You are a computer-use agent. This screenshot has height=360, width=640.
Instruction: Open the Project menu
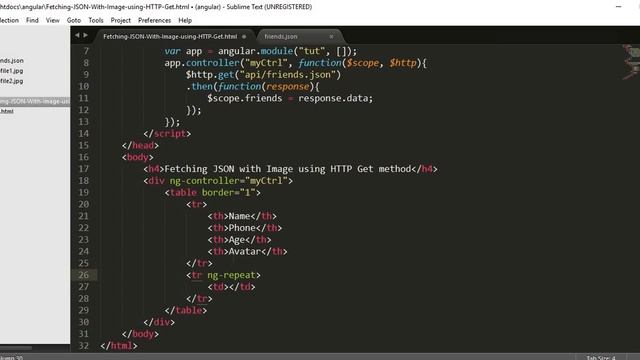(120, 20)
